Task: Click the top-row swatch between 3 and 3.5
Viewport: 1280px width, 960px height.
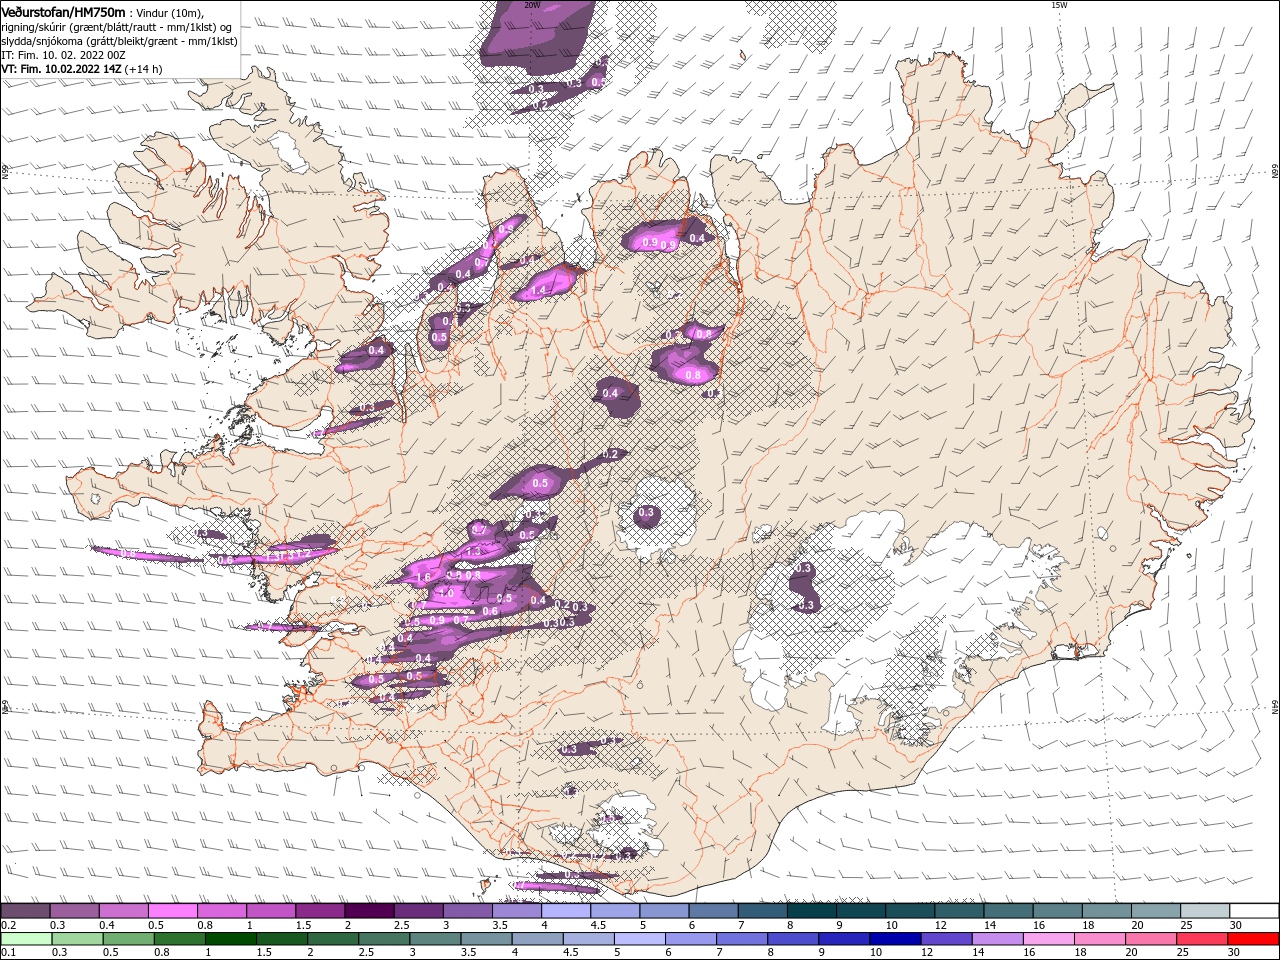Action: click(467, 910)
